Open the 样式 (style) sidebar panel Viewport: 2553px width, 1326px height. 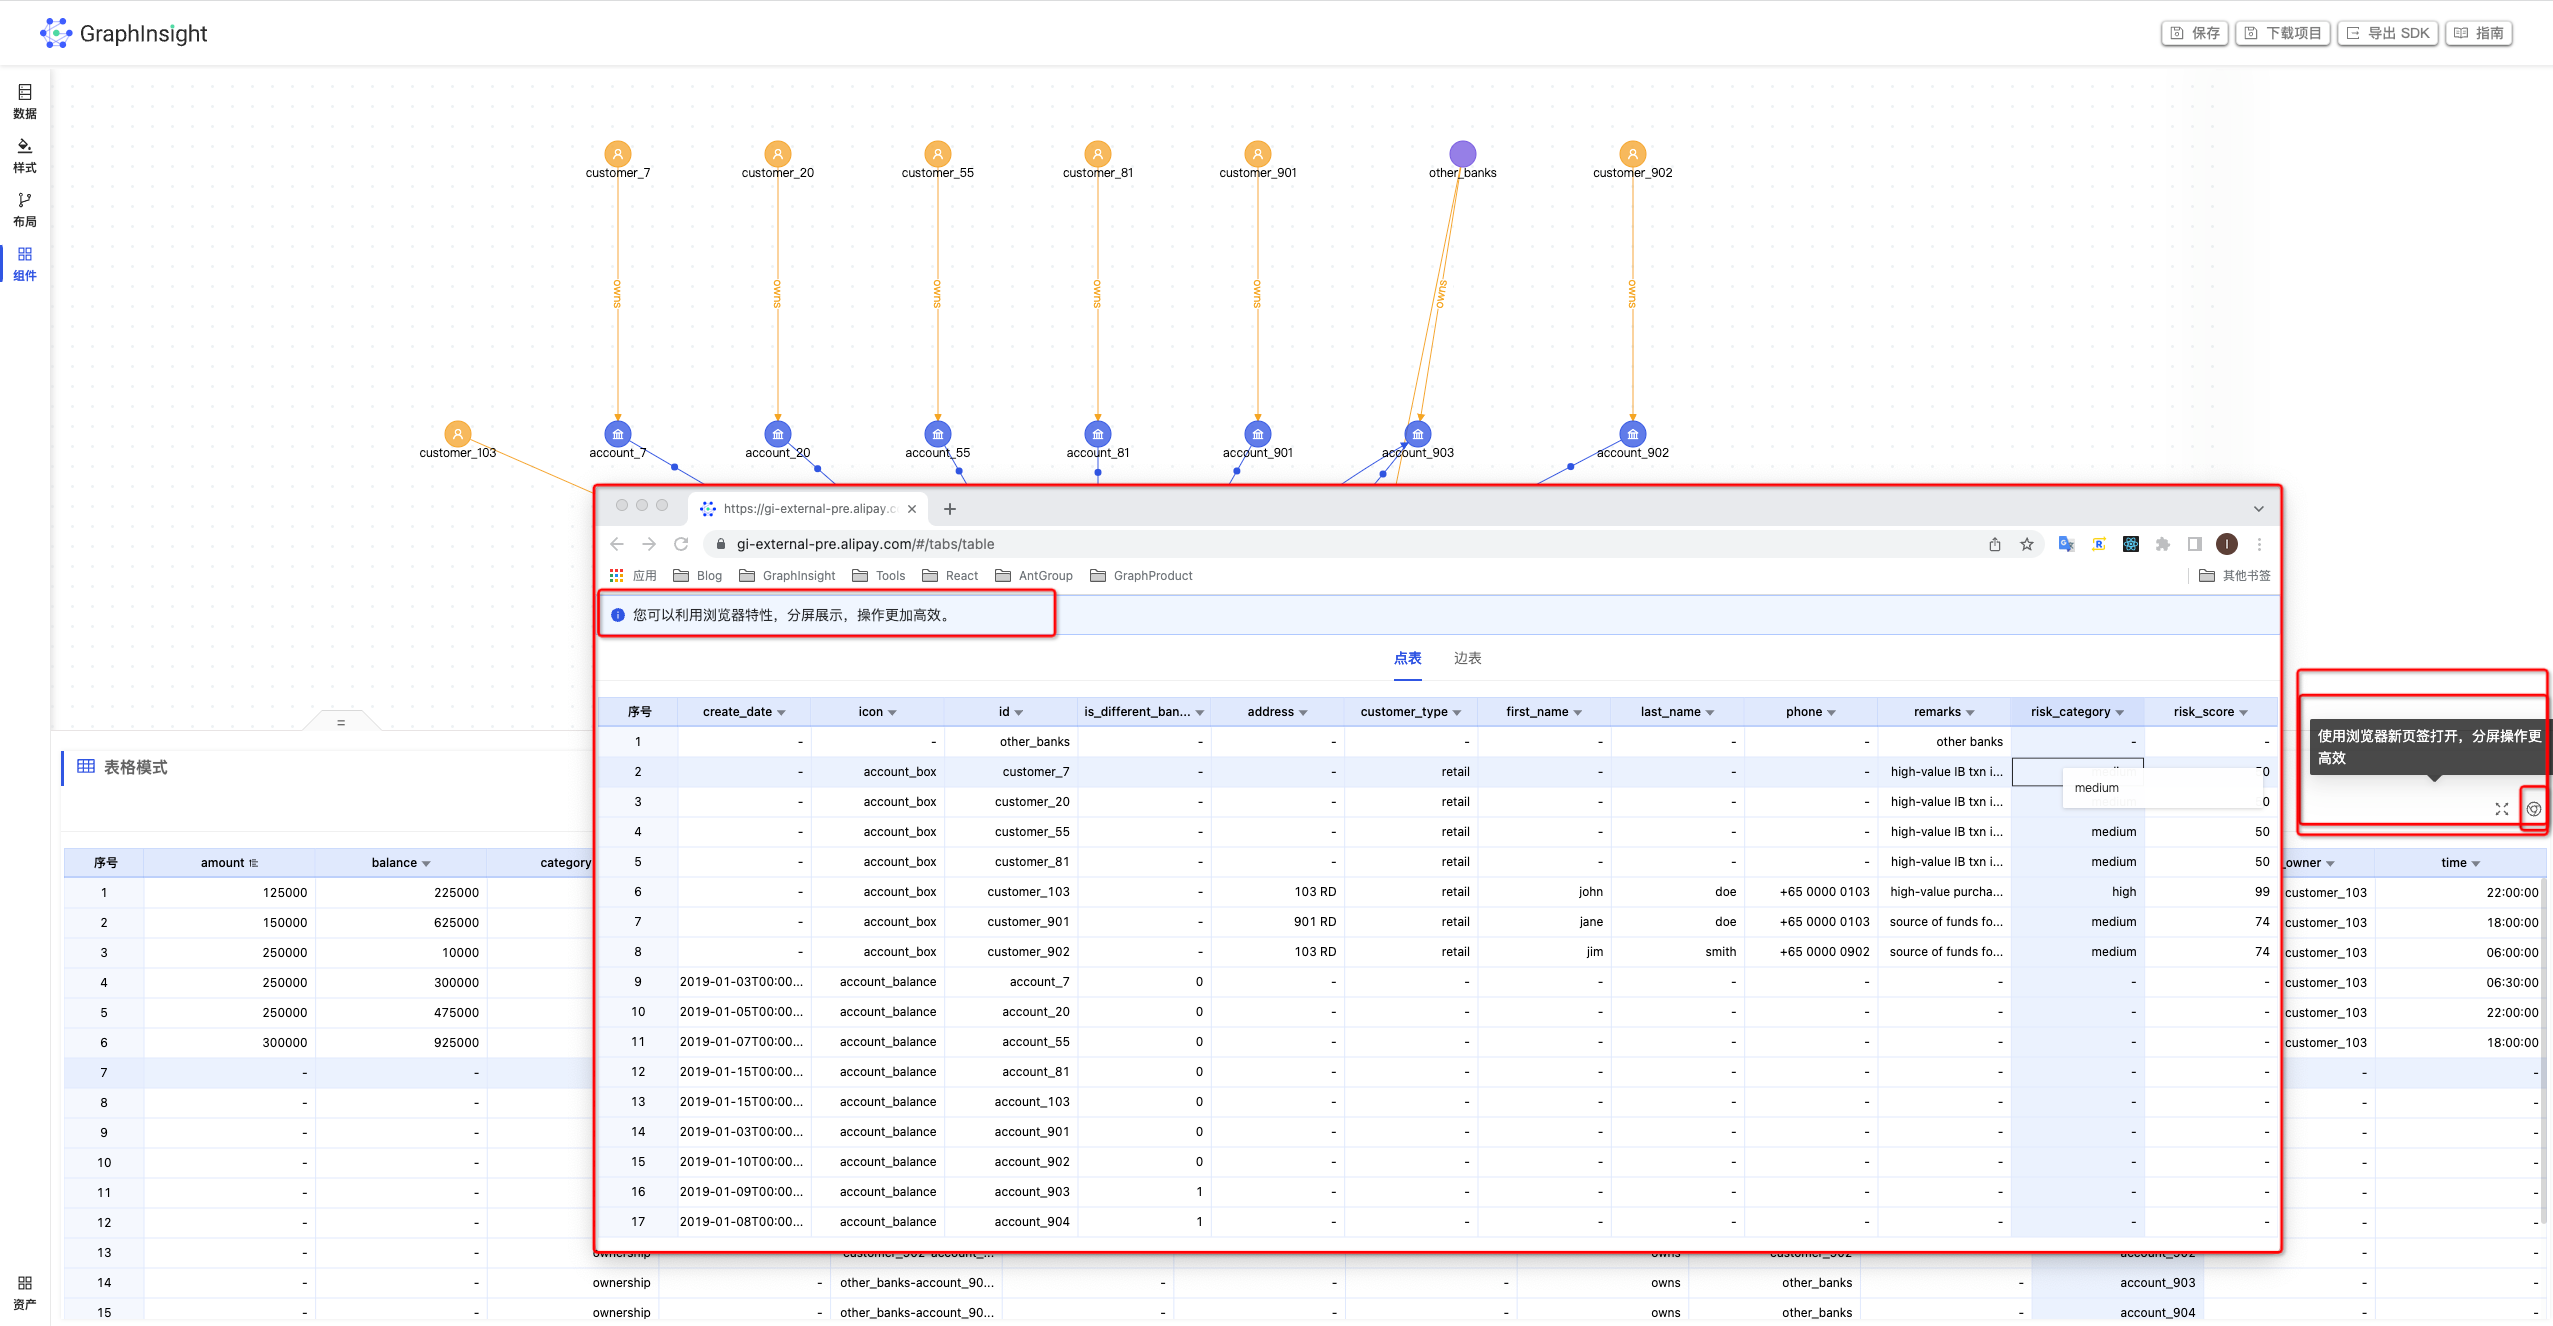tap(25, 156)
